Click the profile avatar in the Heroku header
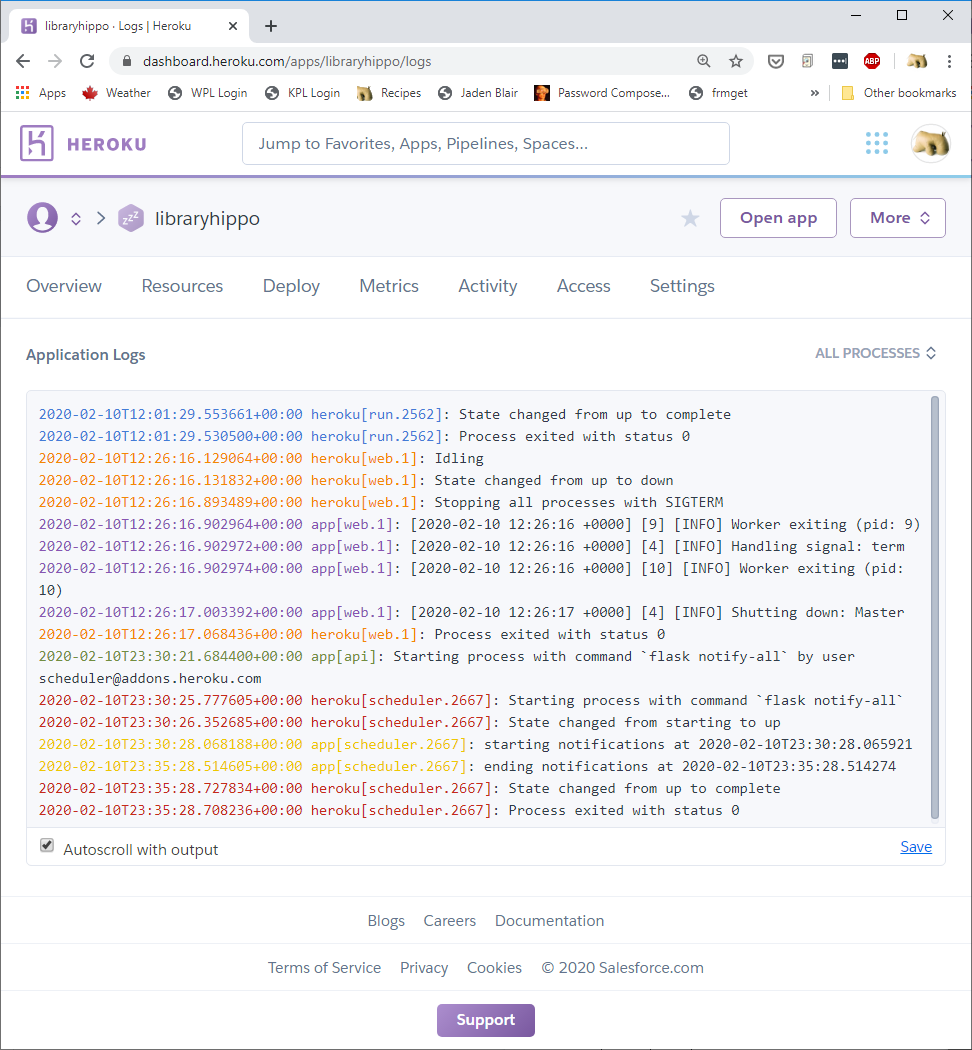 (x=930, y=143)
